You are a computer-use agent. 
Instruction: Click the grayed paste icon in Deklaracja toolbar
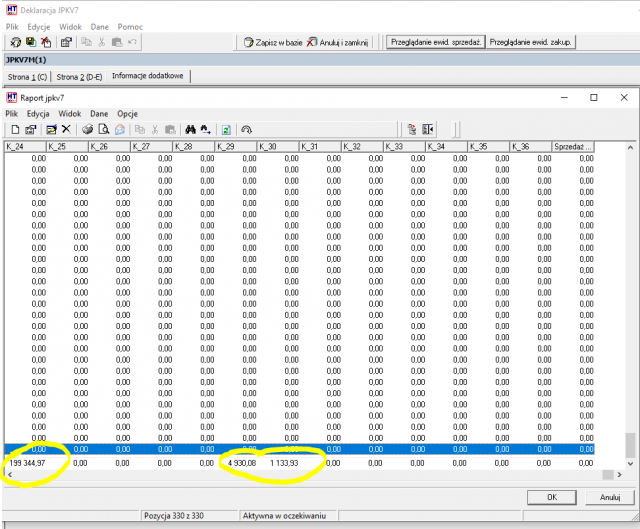point(117,42)
